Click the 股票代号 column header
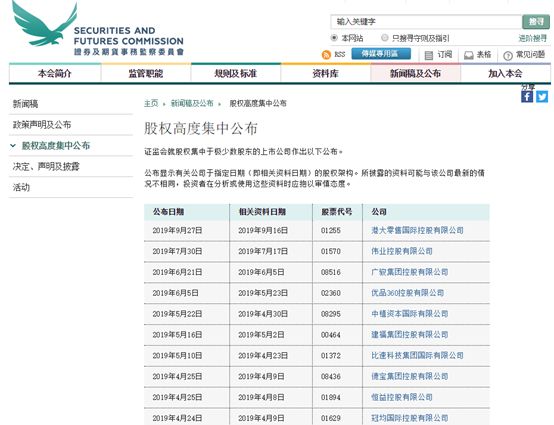Screen dimensions: 554x425 337,212
